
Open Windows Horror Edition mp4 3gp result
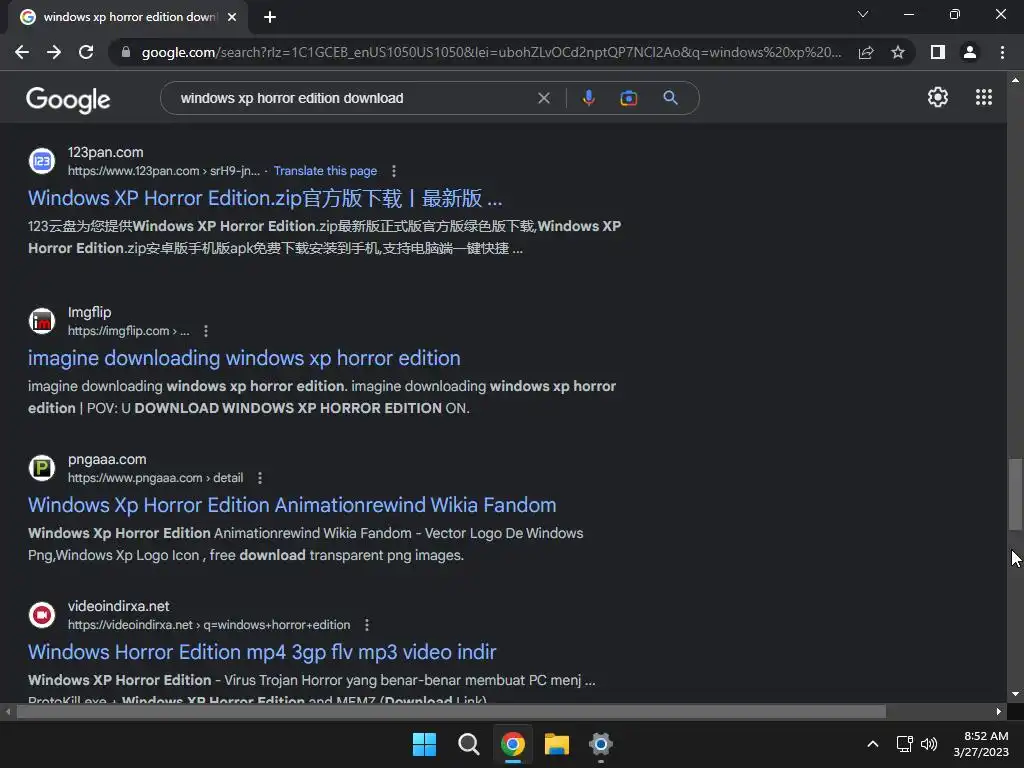[262, 652]
